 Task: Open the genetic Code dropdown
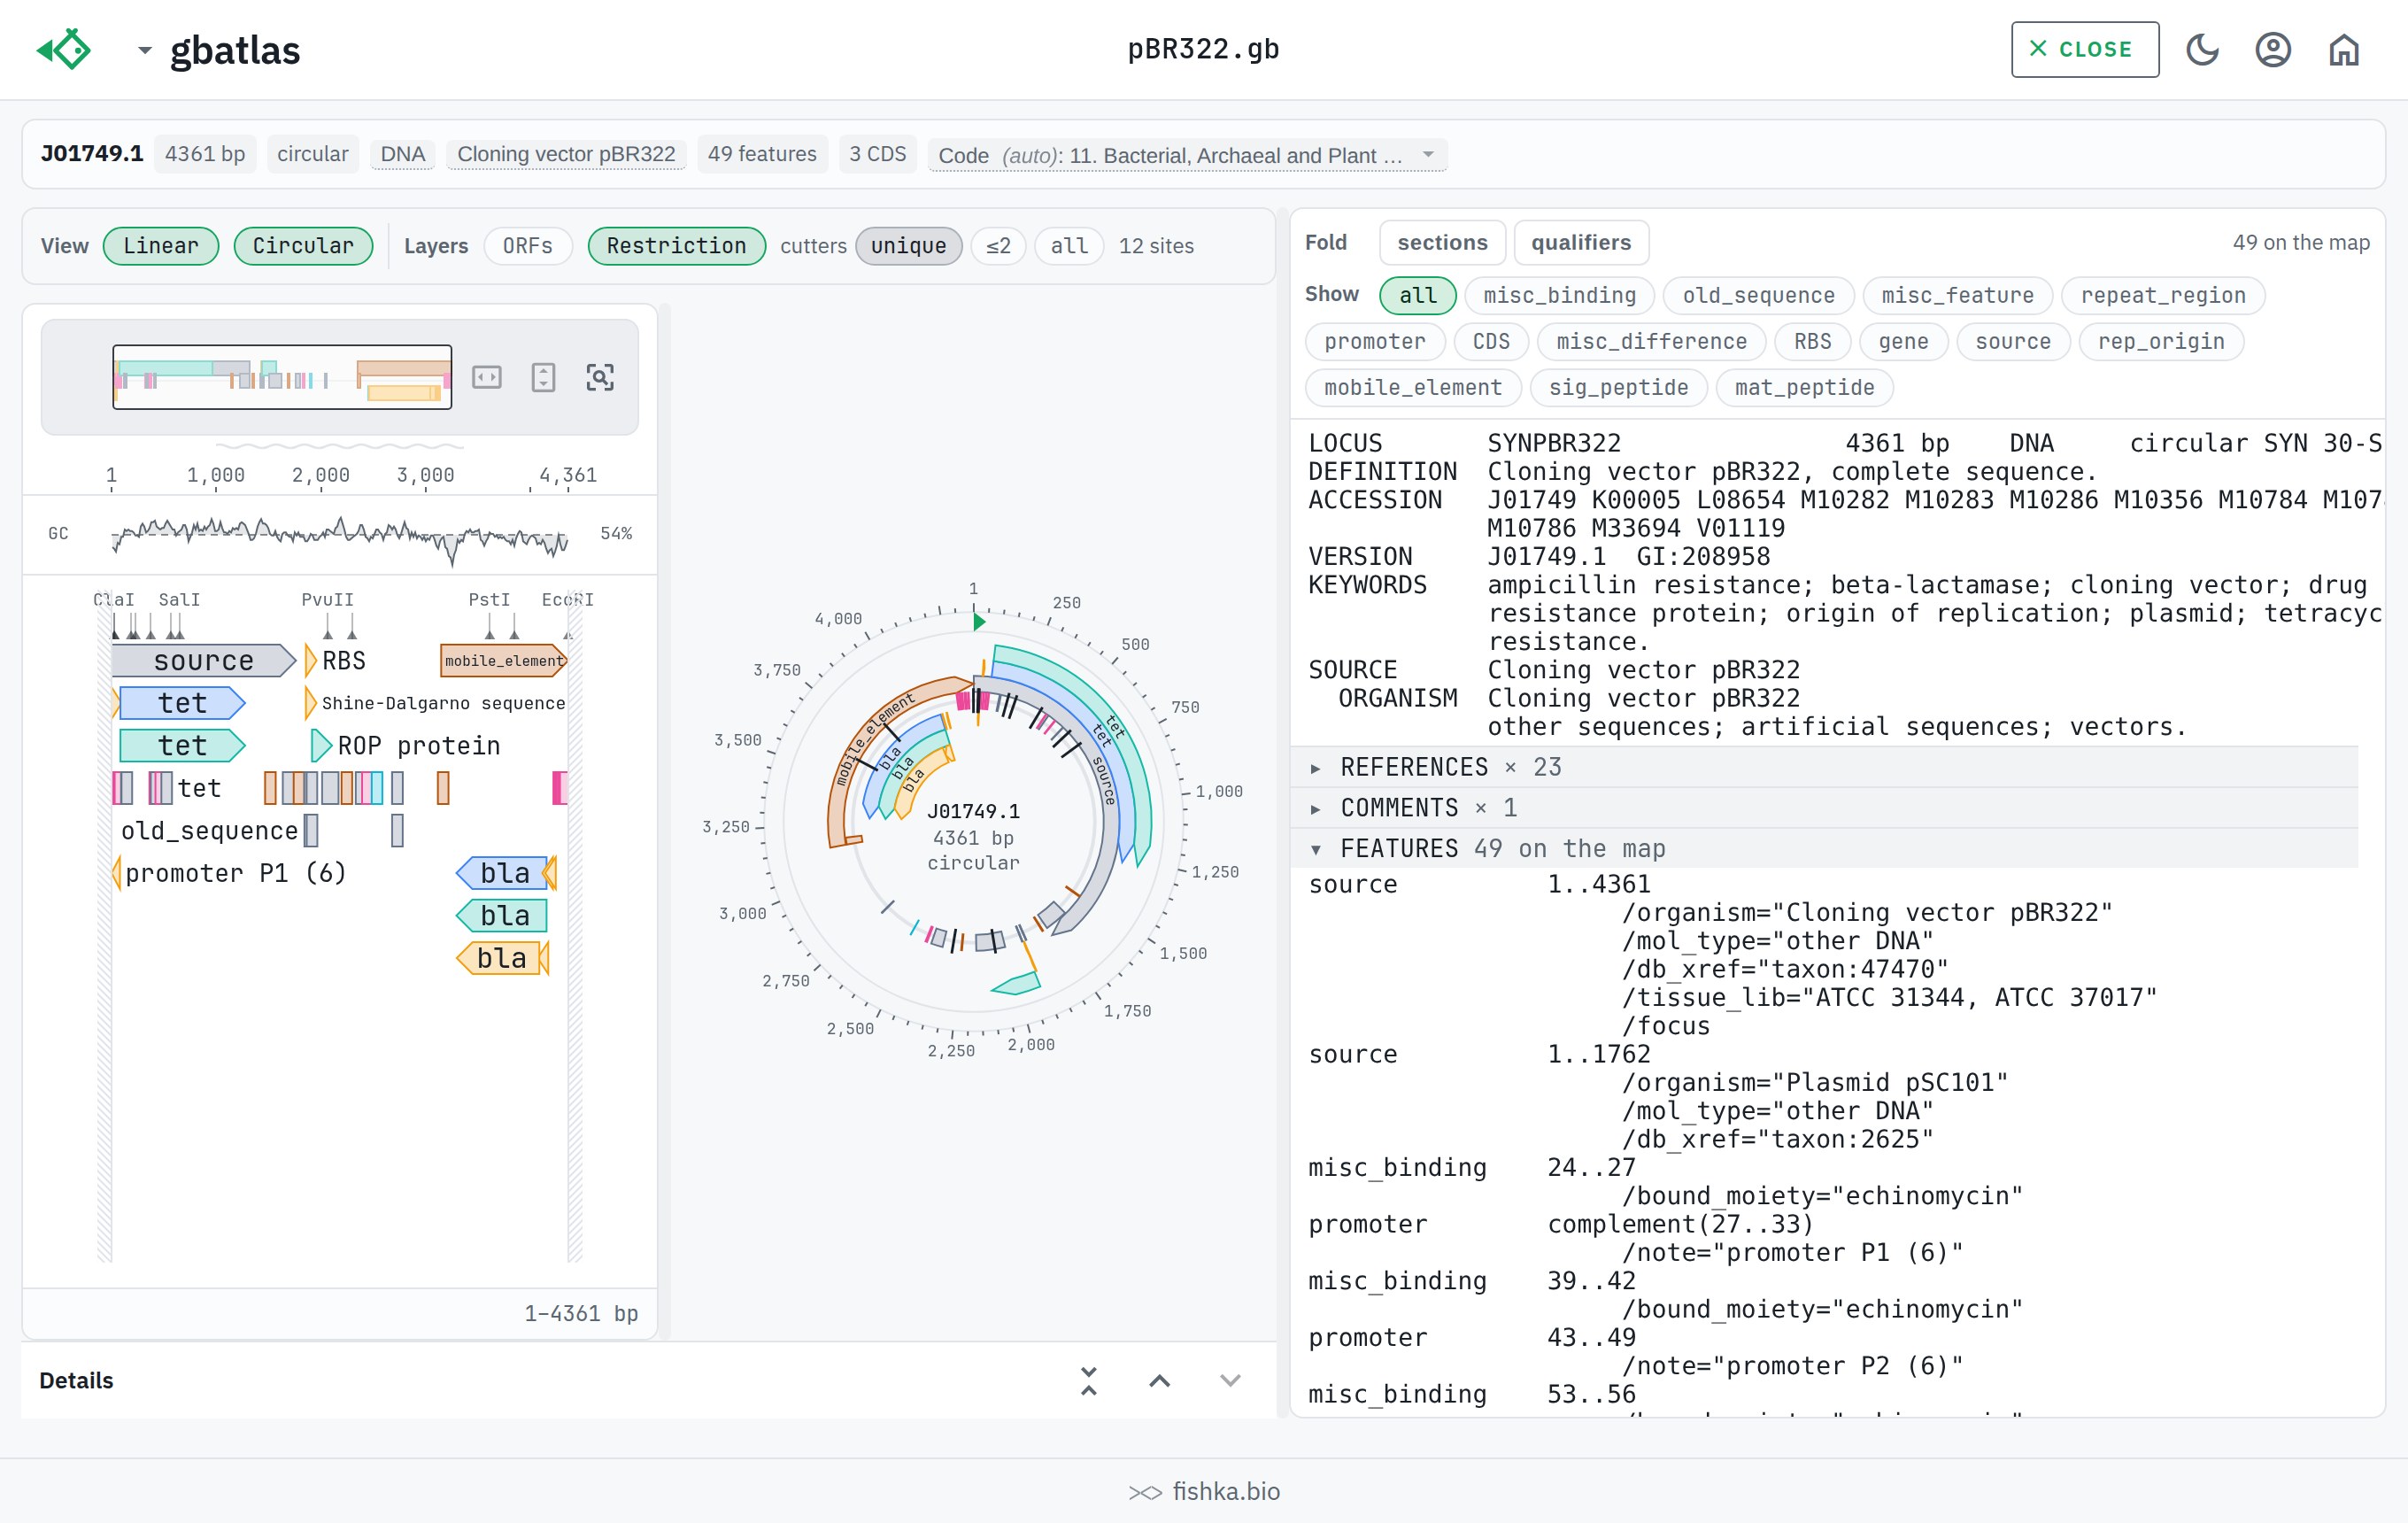(x=1187, y=155)
